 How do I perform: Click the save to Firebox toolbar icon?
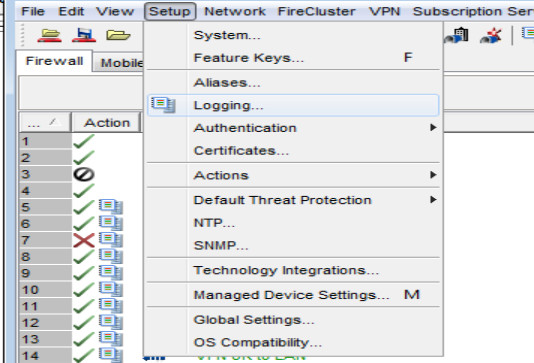pyautogui.click(x=84, y=35)
